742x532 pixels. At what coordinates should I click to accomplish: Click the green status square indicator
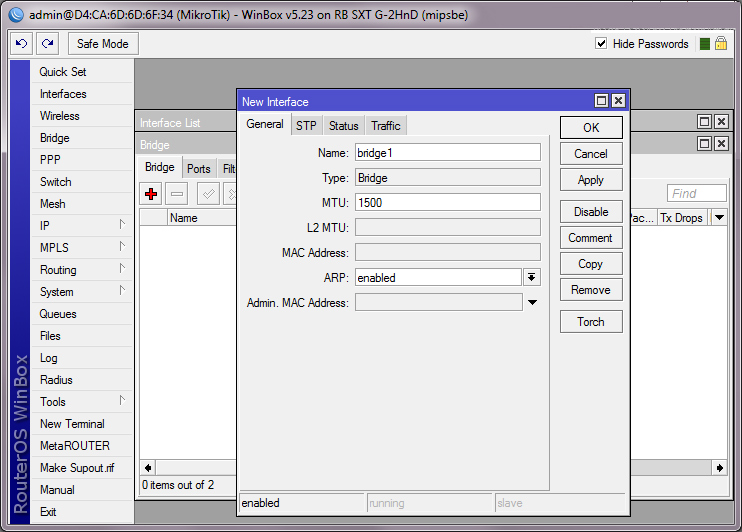[x=705, y=44]
